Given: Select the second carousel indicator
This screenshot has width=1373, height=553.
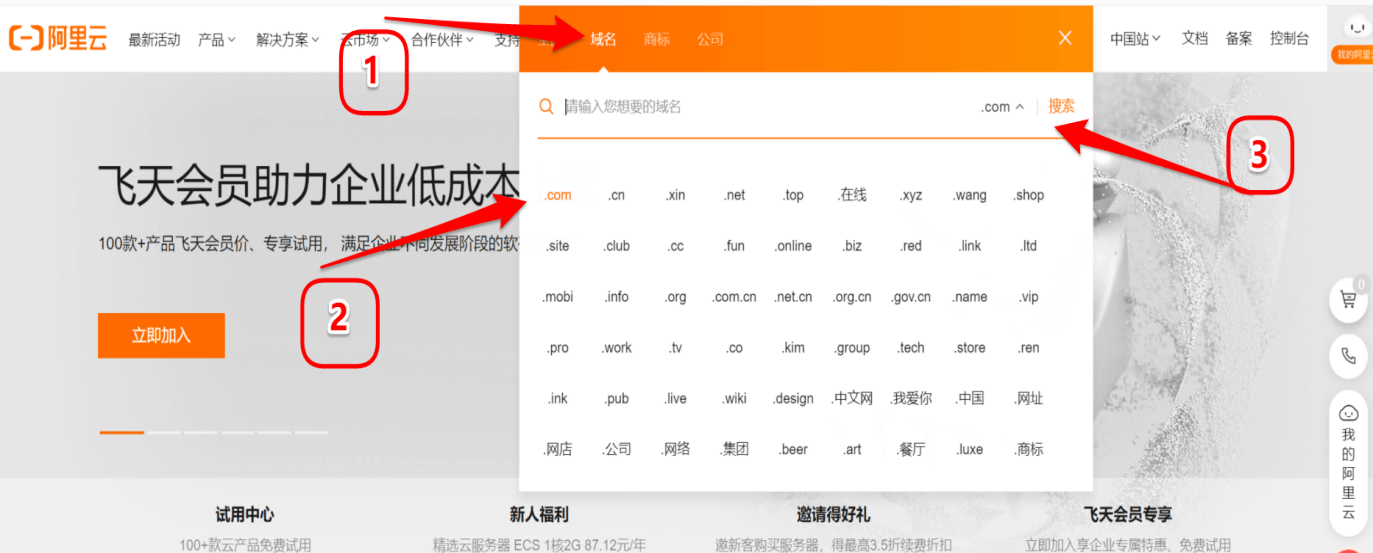Looking at the screenshot, I should tap(164, 432).
